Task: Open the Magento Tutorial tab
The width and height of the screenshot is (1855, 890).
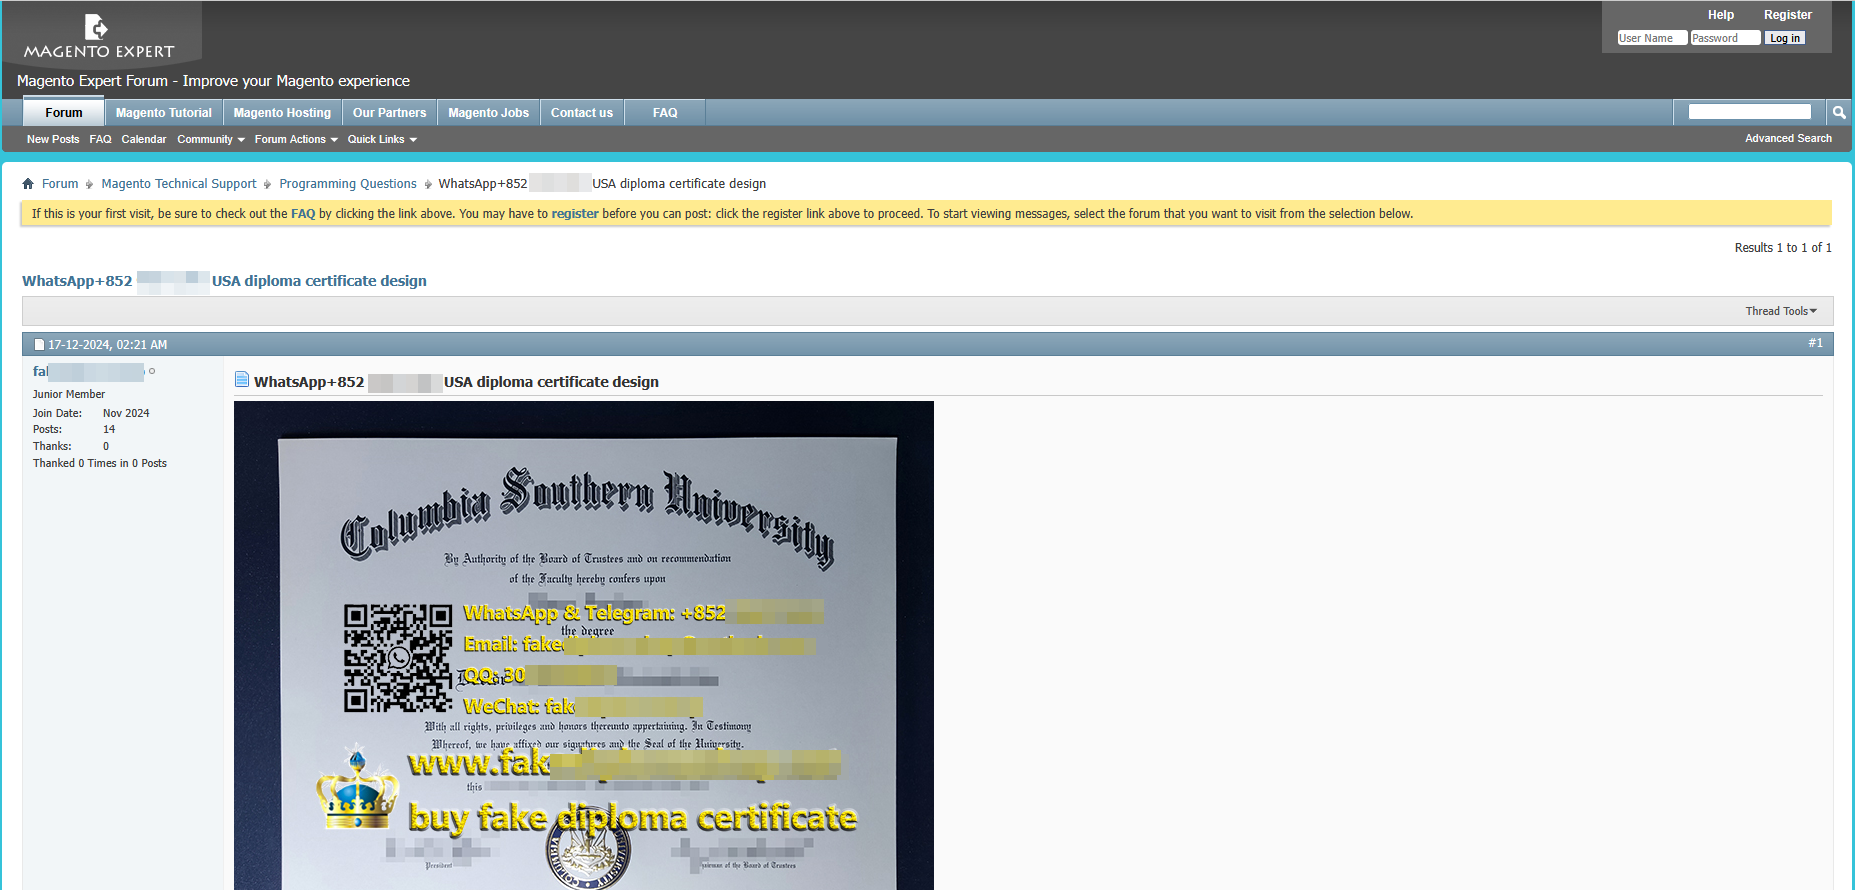Action: pos(164,113)
